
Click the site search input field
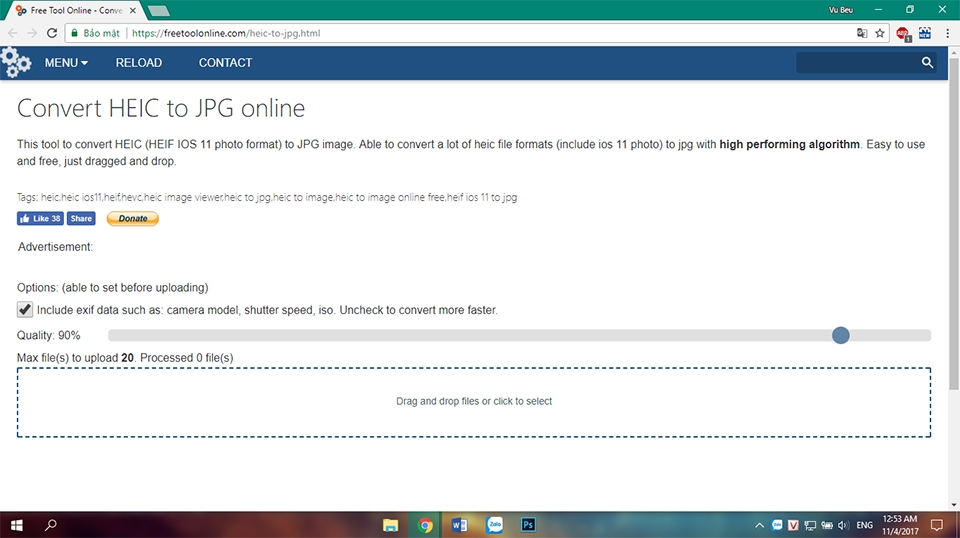coord(857,62)
